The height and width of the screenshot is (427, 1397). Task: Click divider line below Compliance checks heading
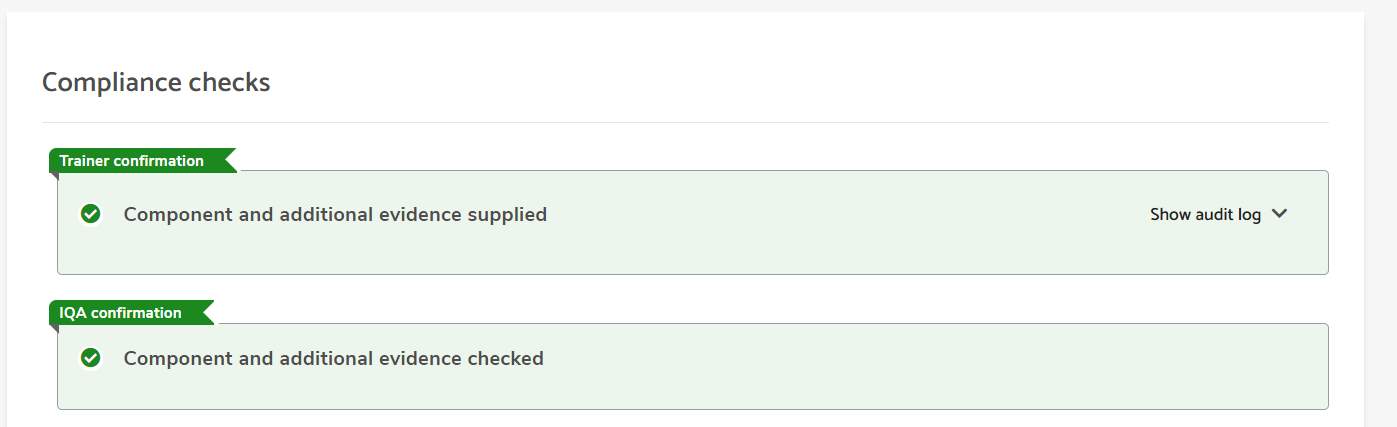(685, 122)
